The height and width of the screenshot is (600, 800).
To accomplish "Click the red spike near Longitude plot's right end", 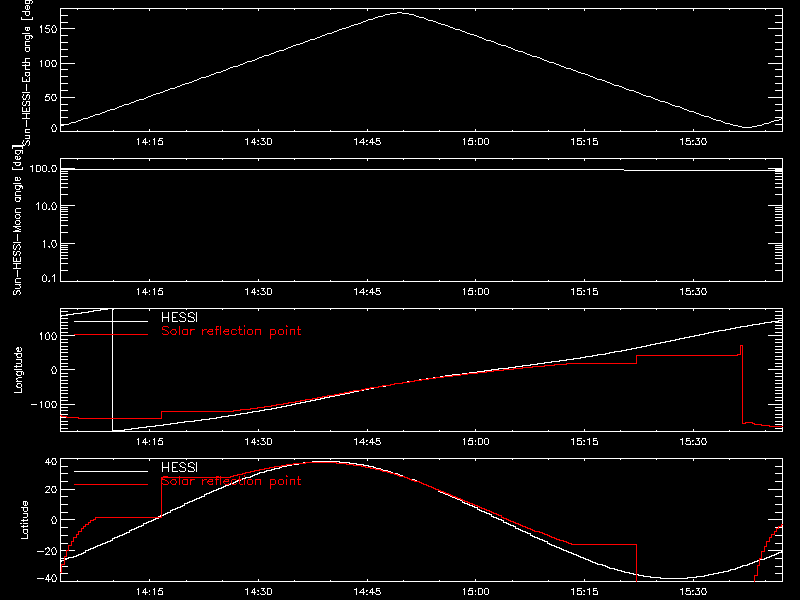I will pyautogui.click(x=741, y=349).
